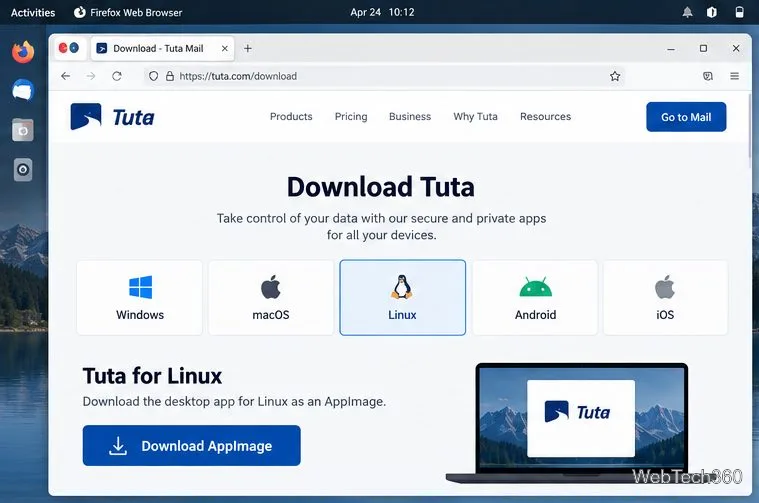Click the Go to Mail button
Viewport: 759px width, 503px height.
(x=686, y=117)
